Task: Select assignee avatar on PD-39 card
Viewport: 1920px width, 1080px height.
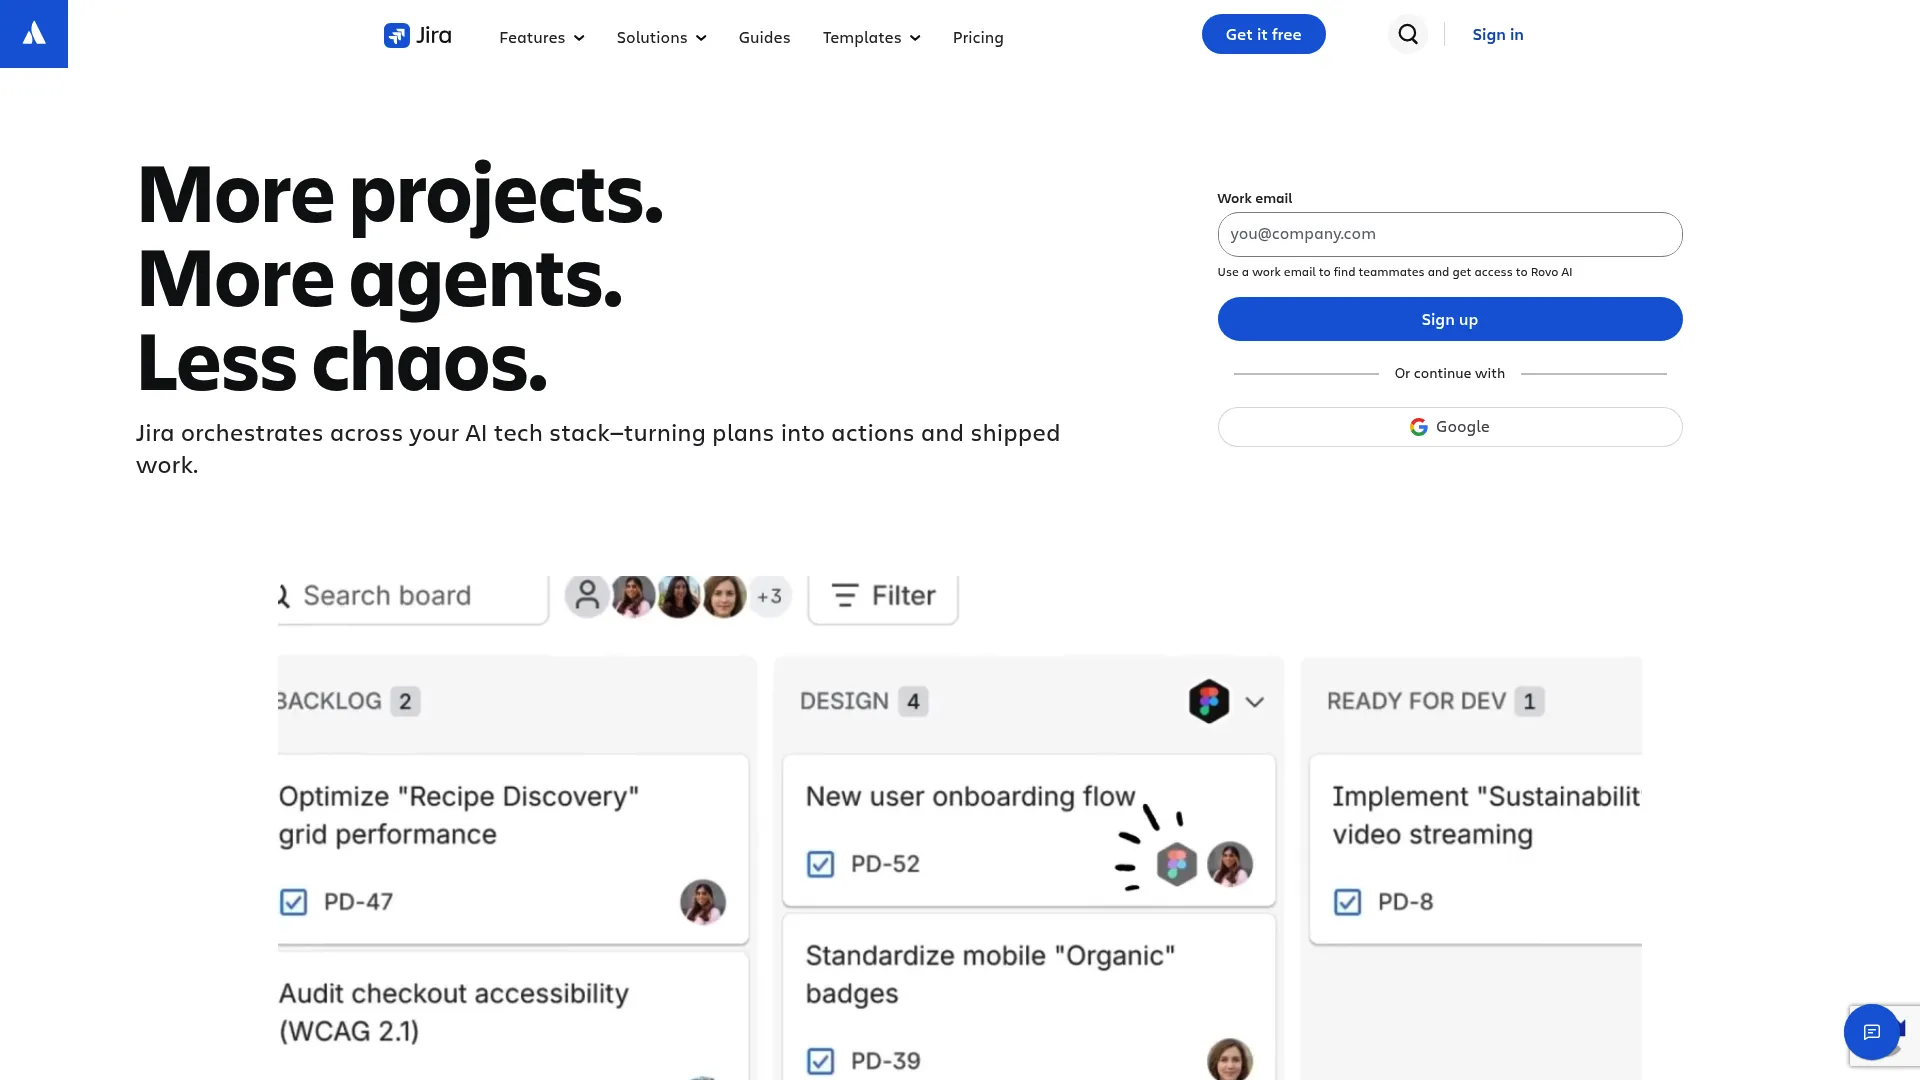Action: point(1230,1060)
